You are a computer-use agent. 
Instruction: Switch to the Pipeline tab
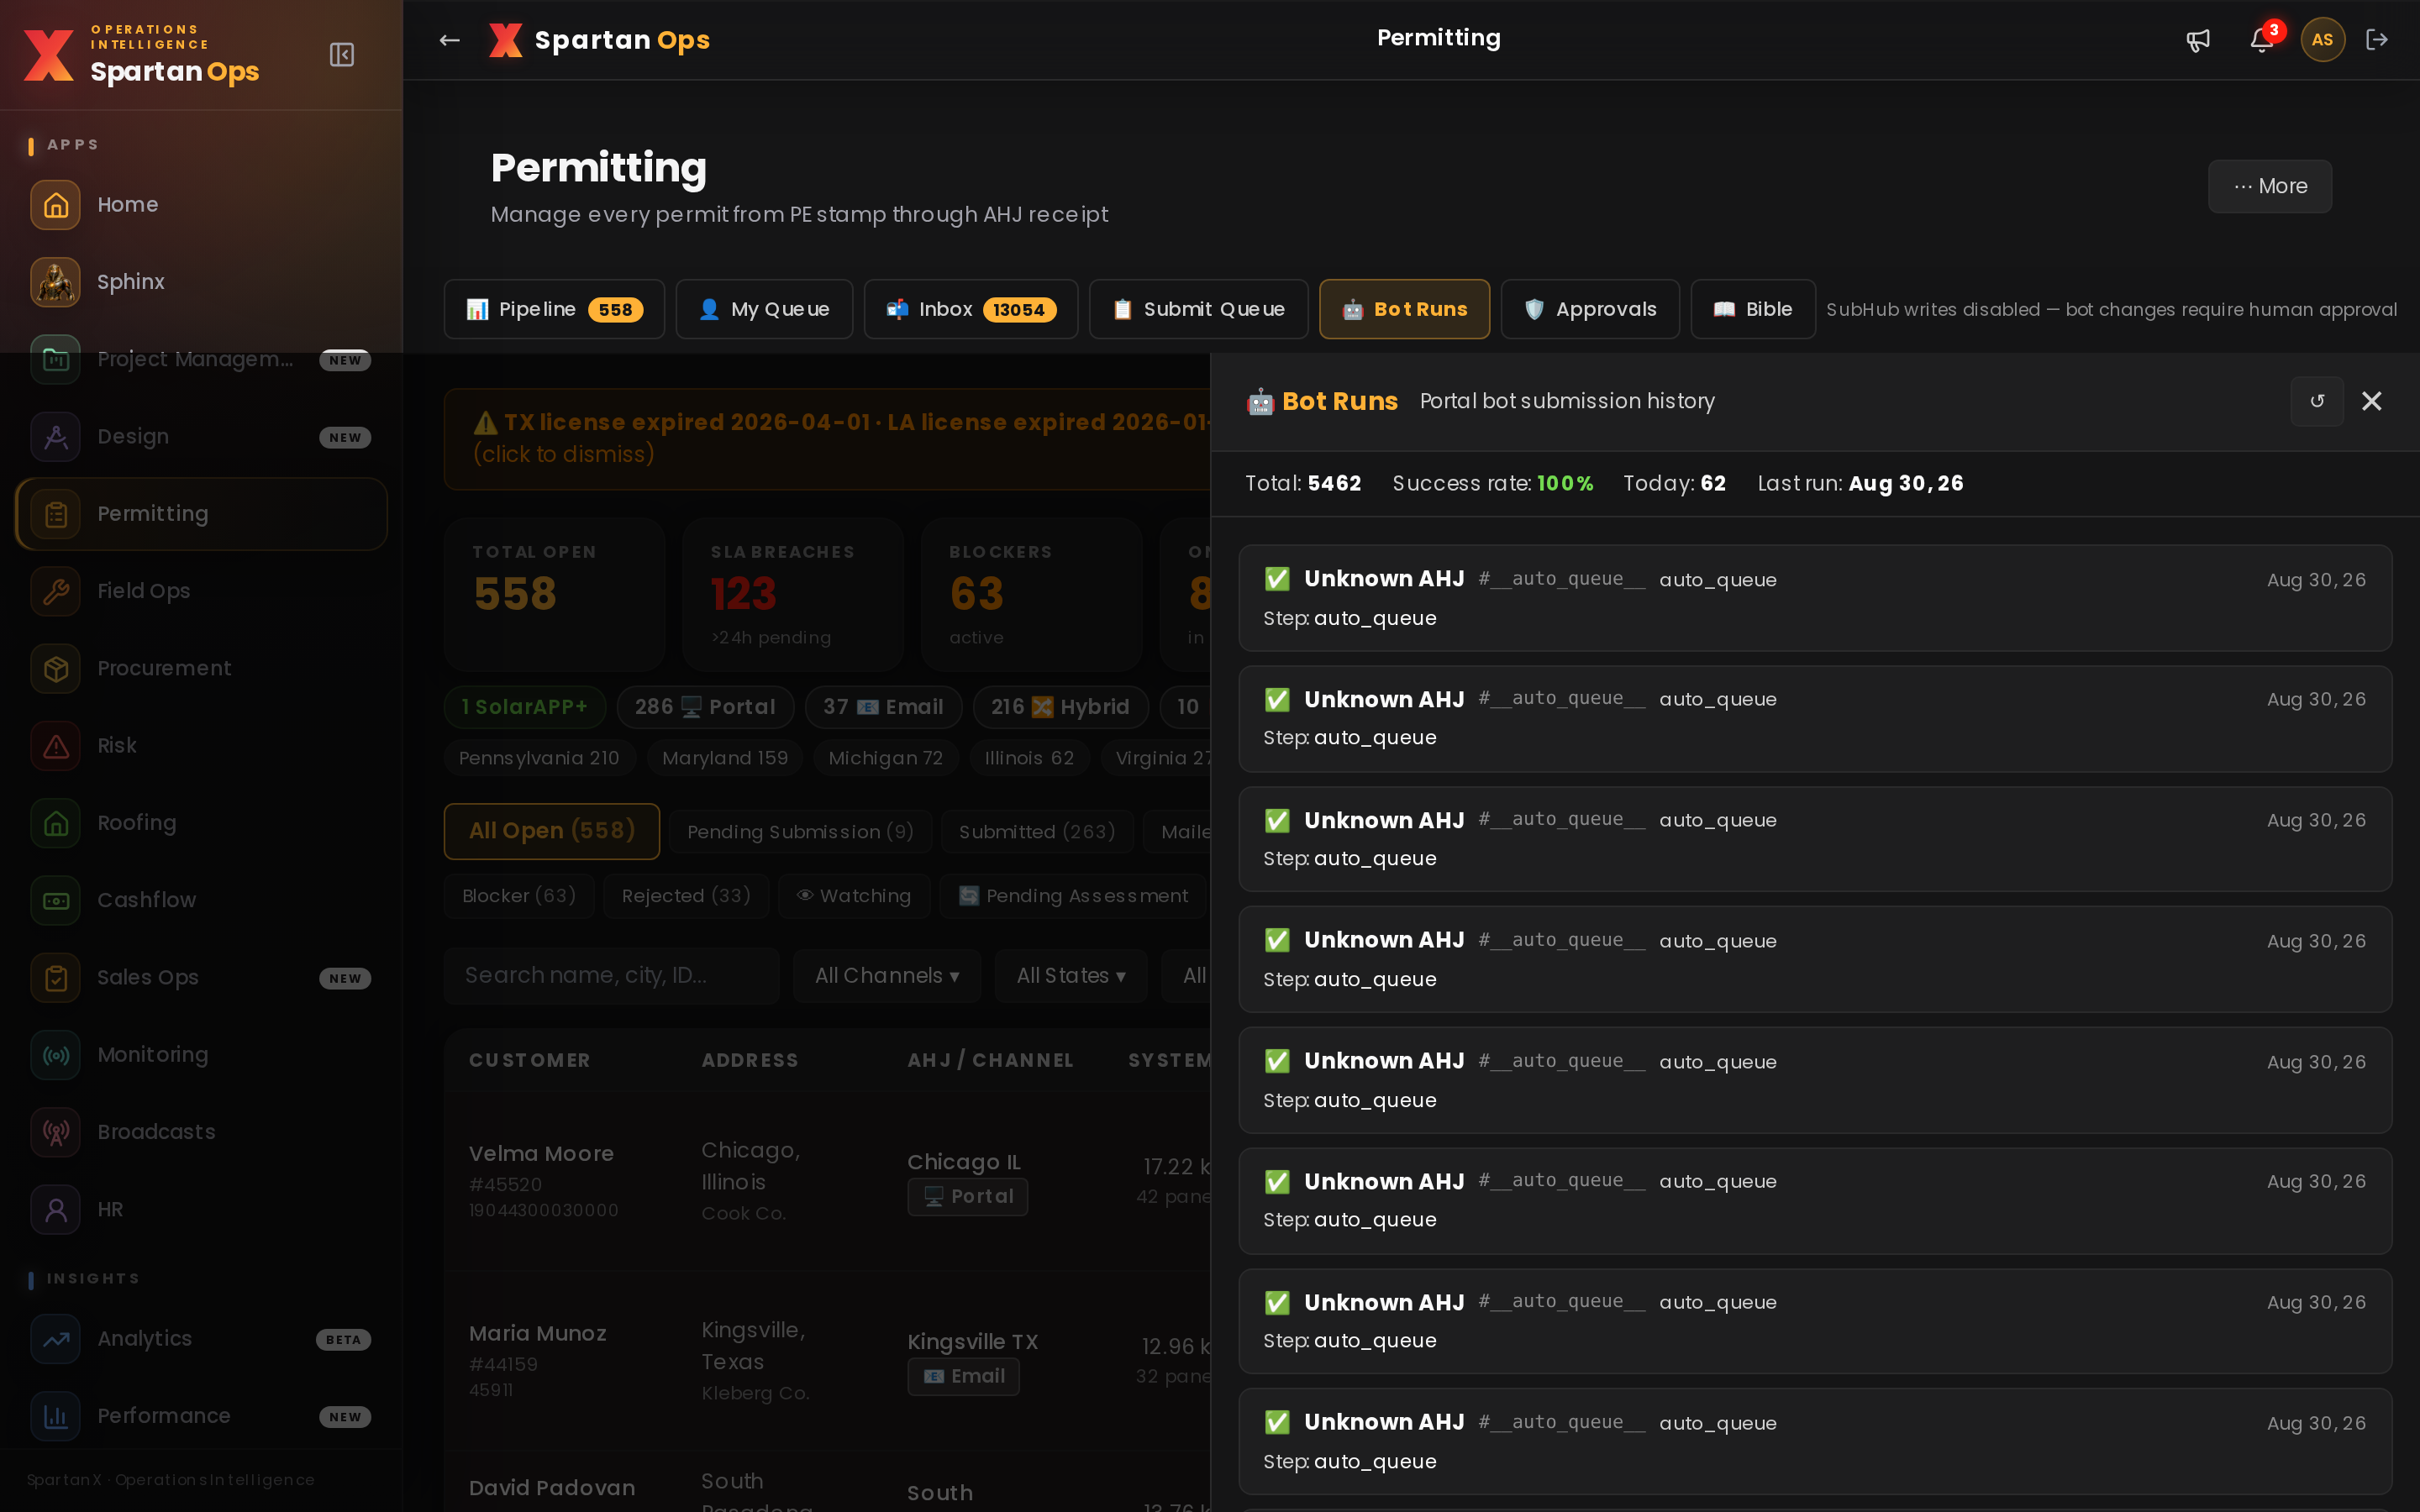(554, 309)
